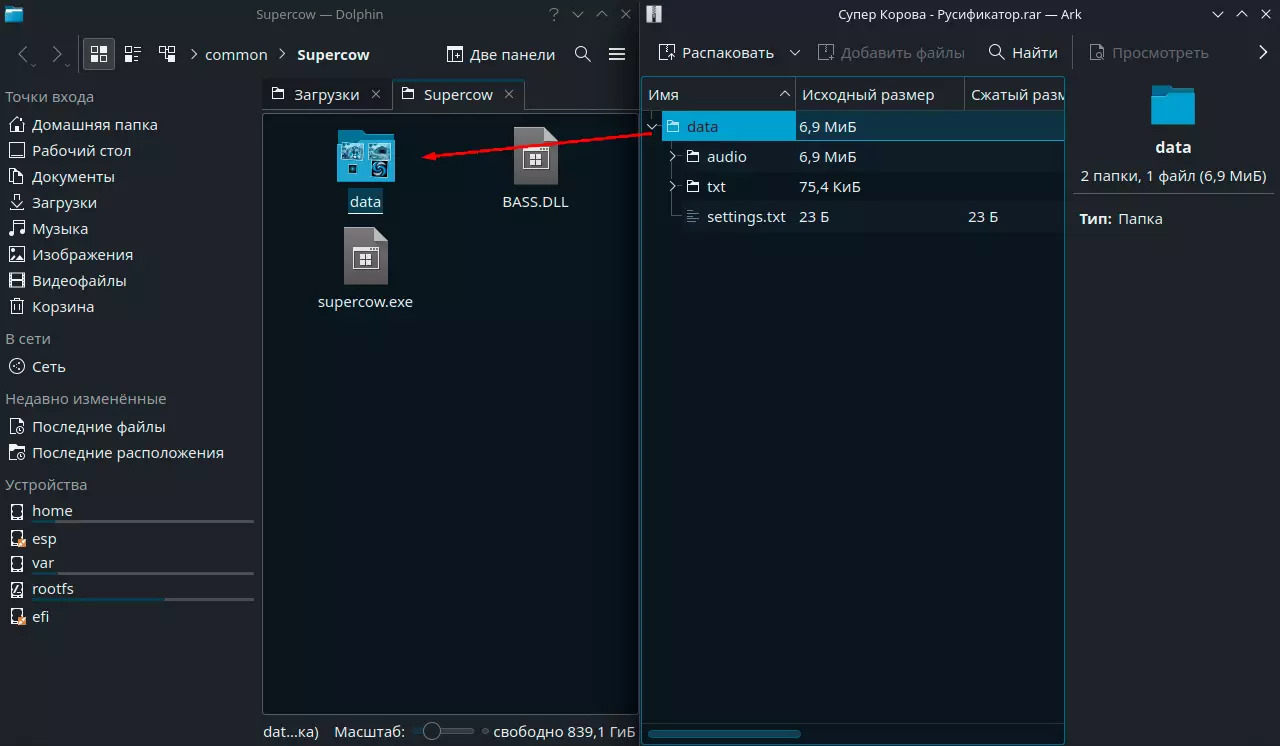The width and height of the screenshot is (1280, 746).
Task: Open Dolphin's search icon
Action: point(583,54)
